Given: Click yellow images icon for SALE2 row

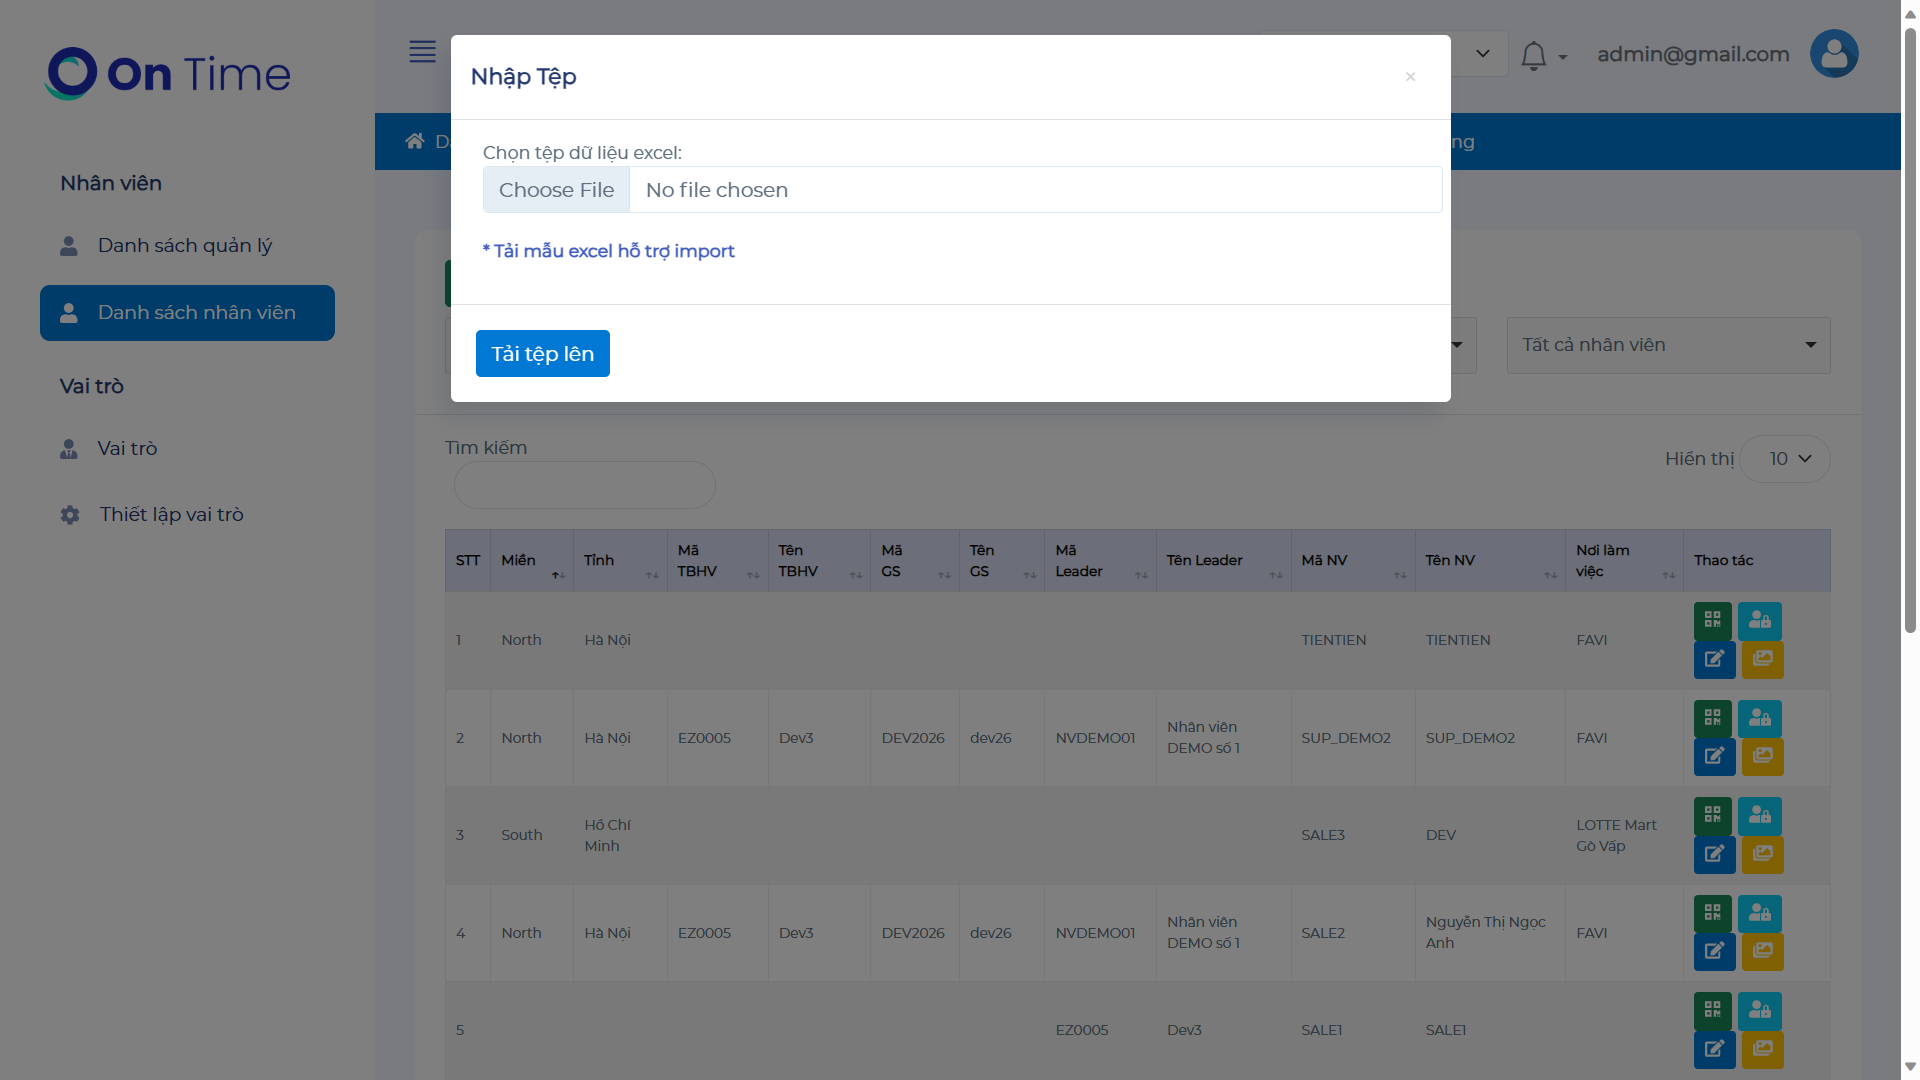Looking at the screenshot, I should click(1762, 951).
